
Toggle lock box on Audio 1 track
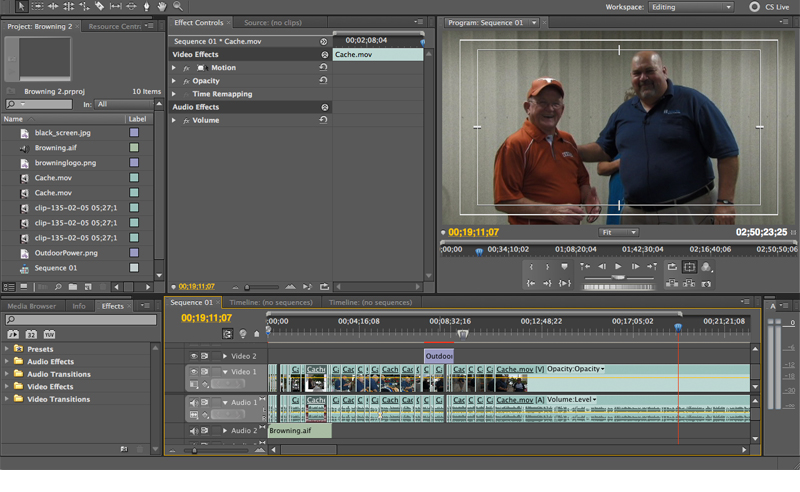216,403
